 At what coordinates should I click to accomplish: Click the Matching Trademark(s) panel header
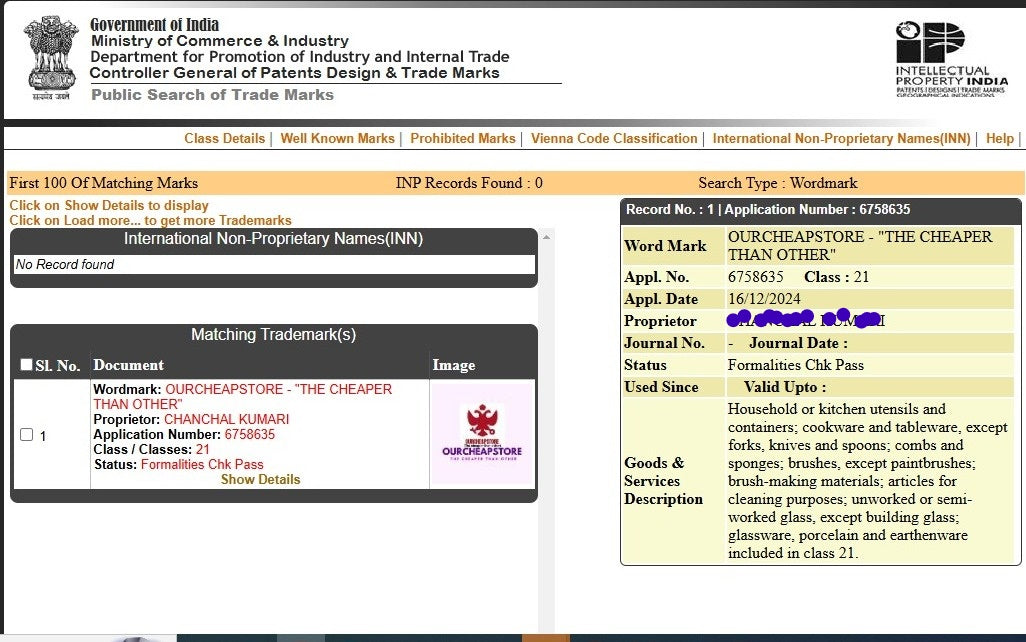(273, 335)
